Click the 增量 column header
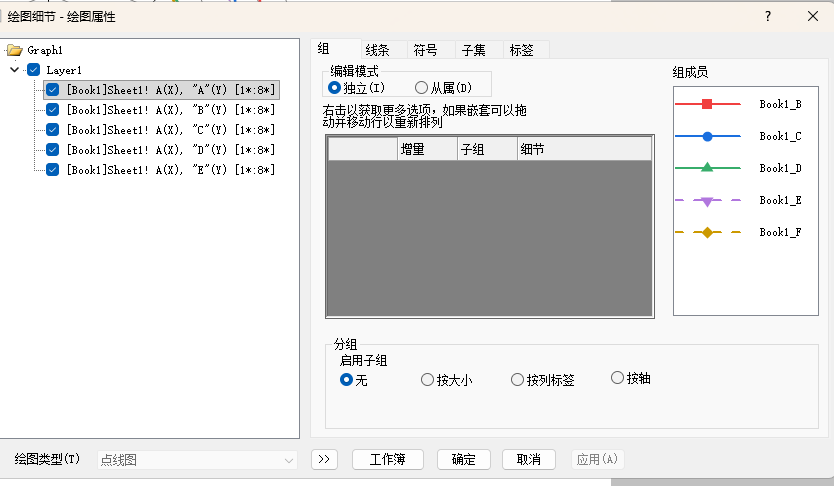 point(427,149)
